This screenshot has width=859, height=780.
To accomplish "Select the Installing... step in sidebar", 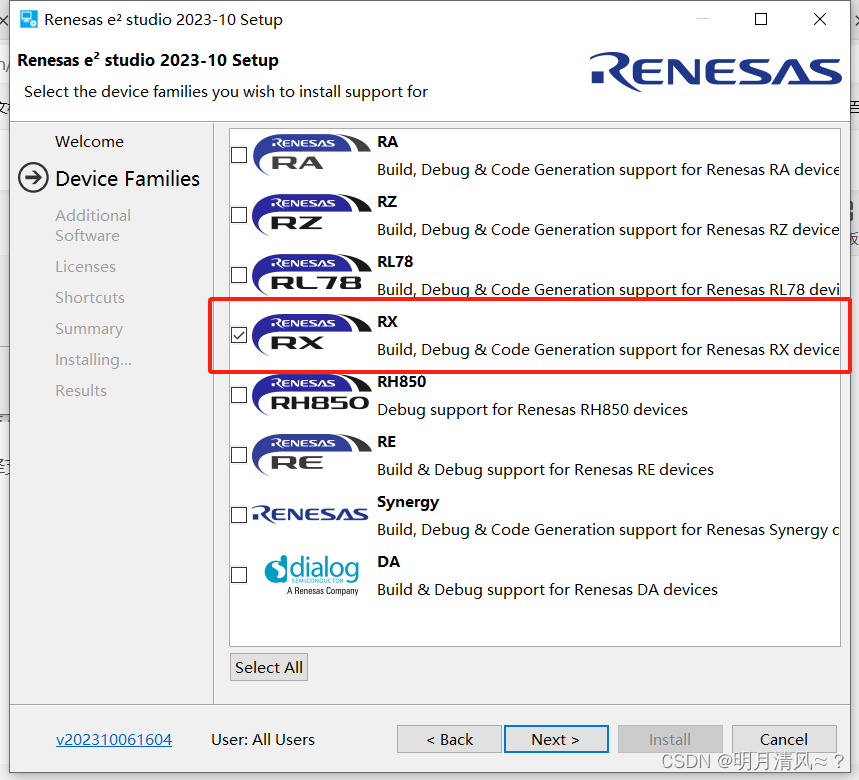I will coord(93,360).
